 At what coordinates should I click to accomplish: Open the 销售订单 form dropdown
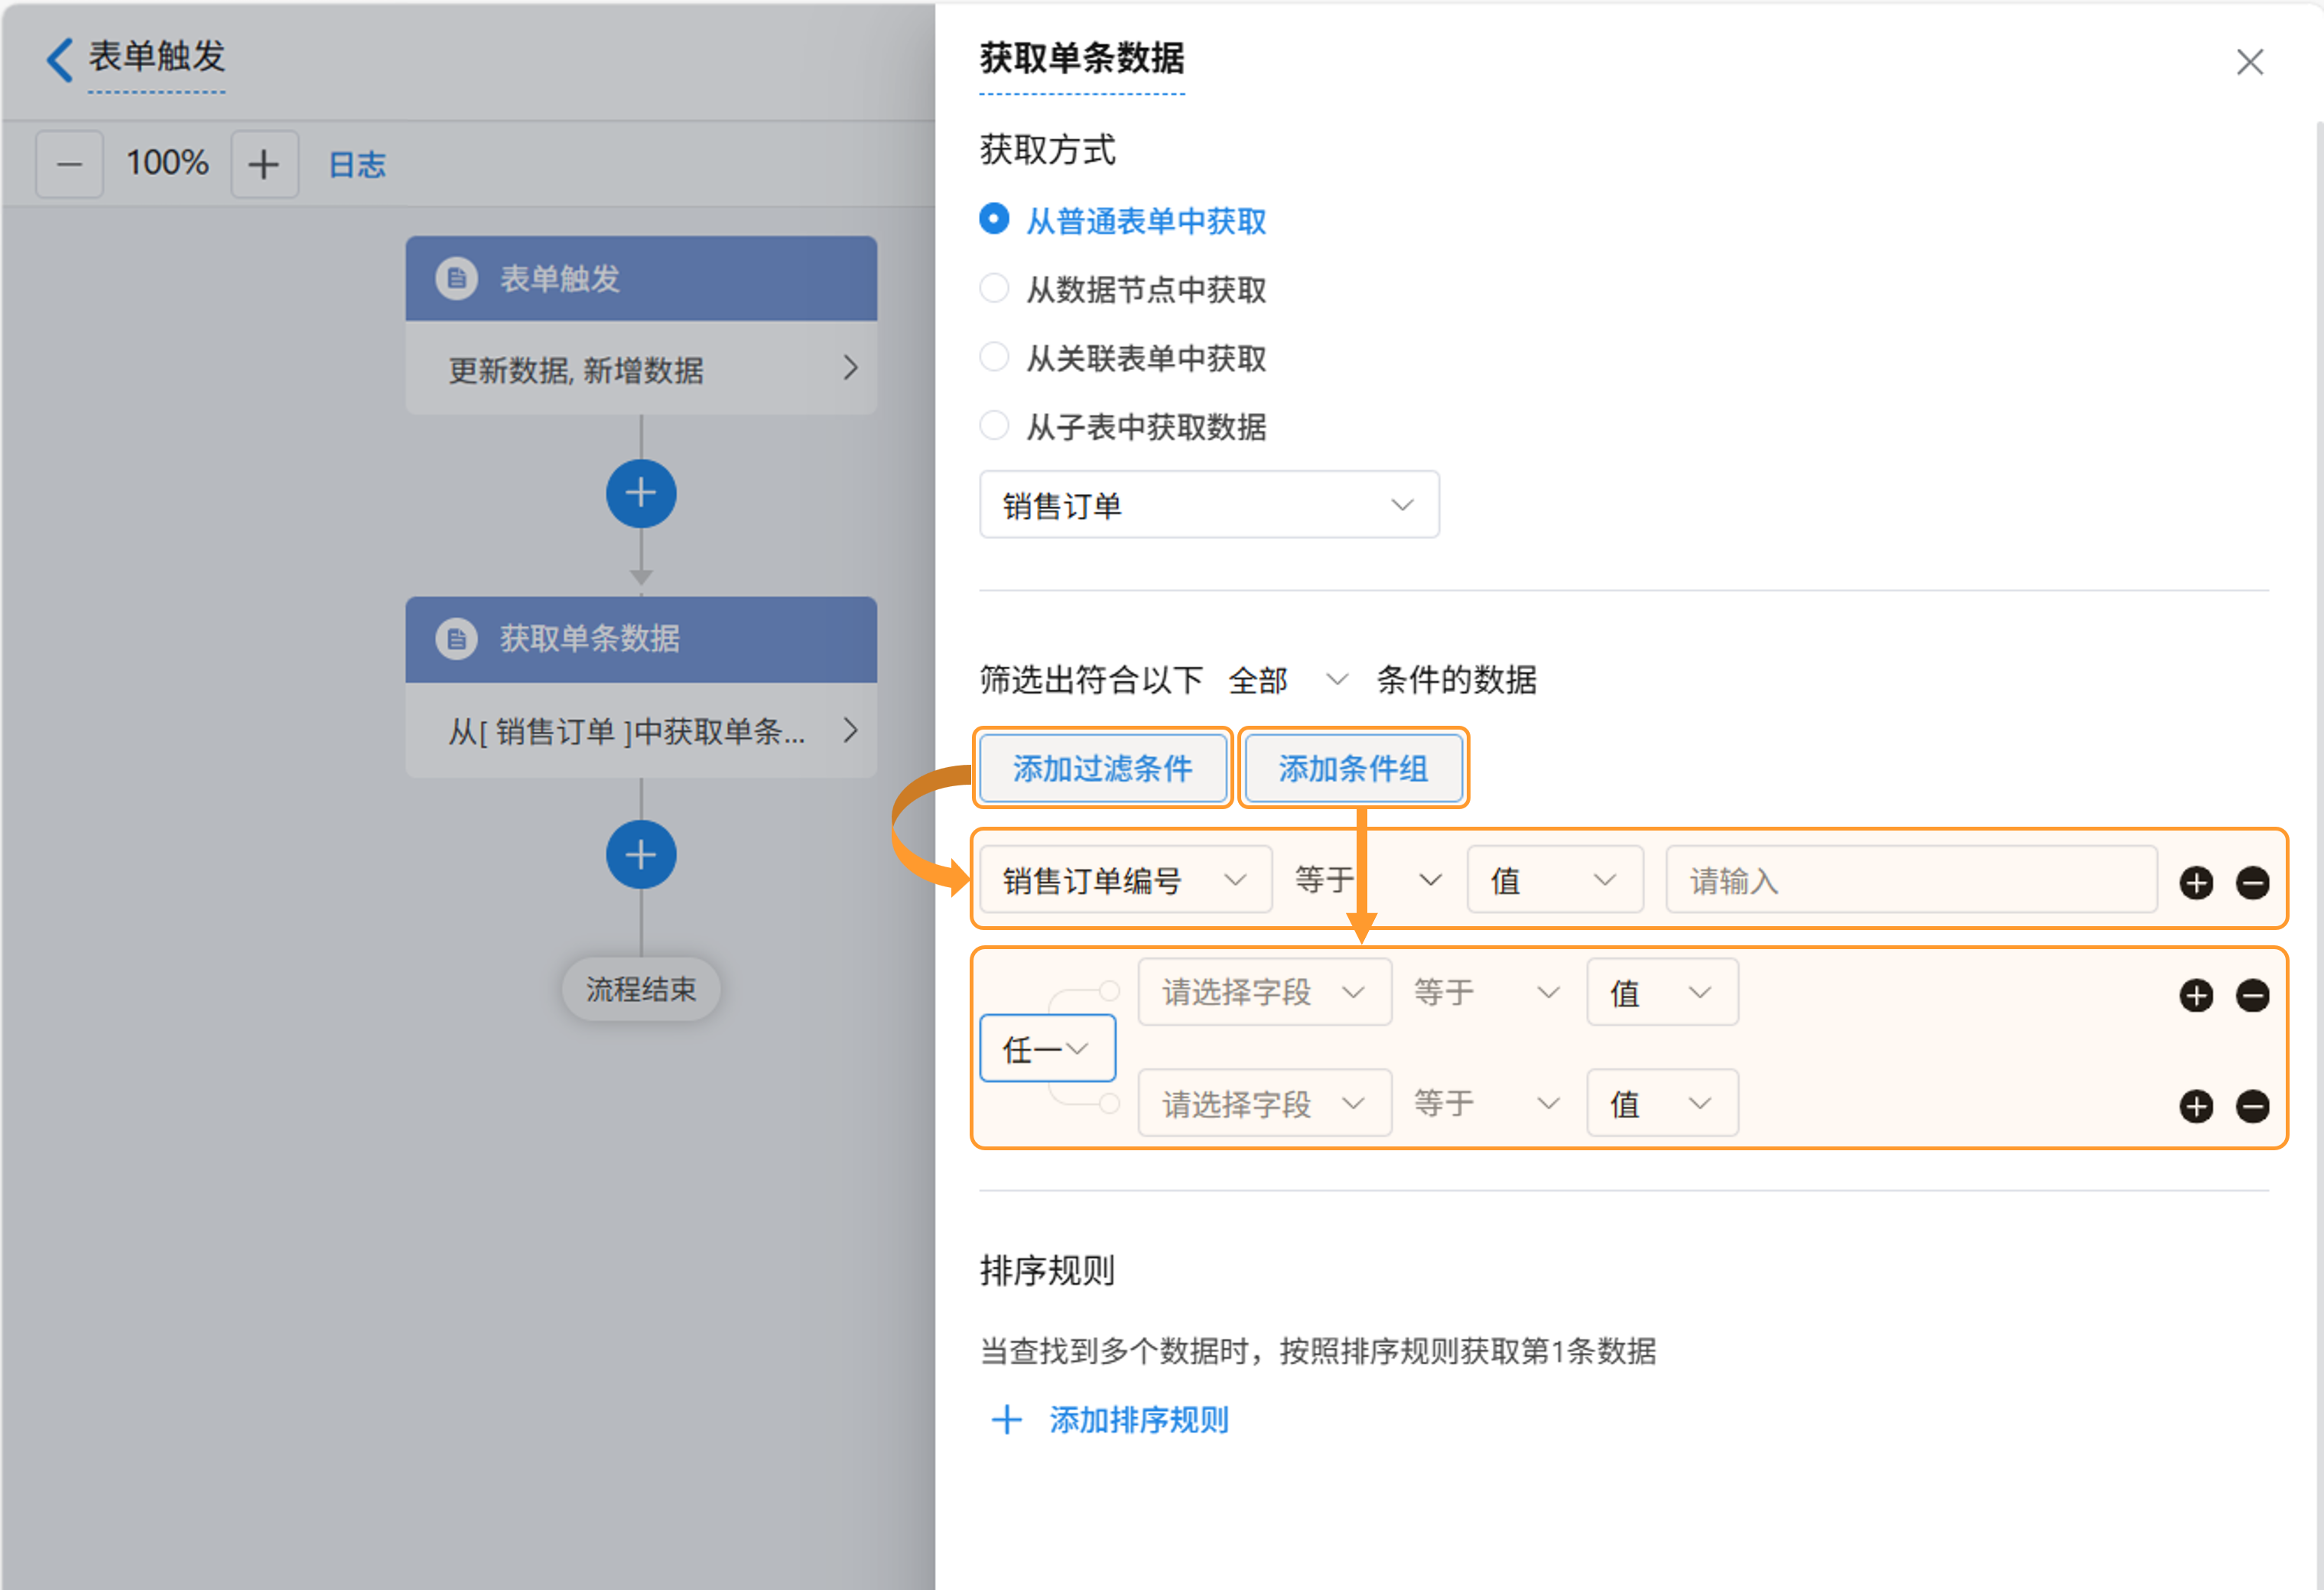pyautogui.click(x=1208, y=505)
